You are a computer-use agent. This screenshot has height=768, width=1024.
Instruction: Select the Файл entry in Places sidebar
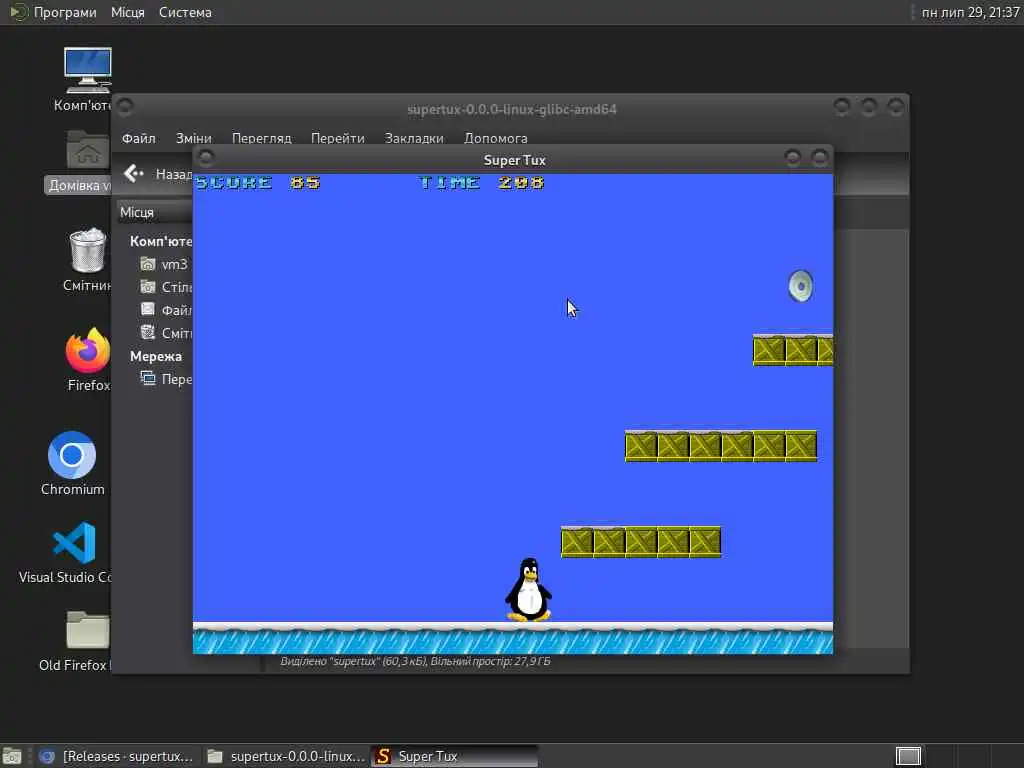pyautogui.click(x=165, y=310)
